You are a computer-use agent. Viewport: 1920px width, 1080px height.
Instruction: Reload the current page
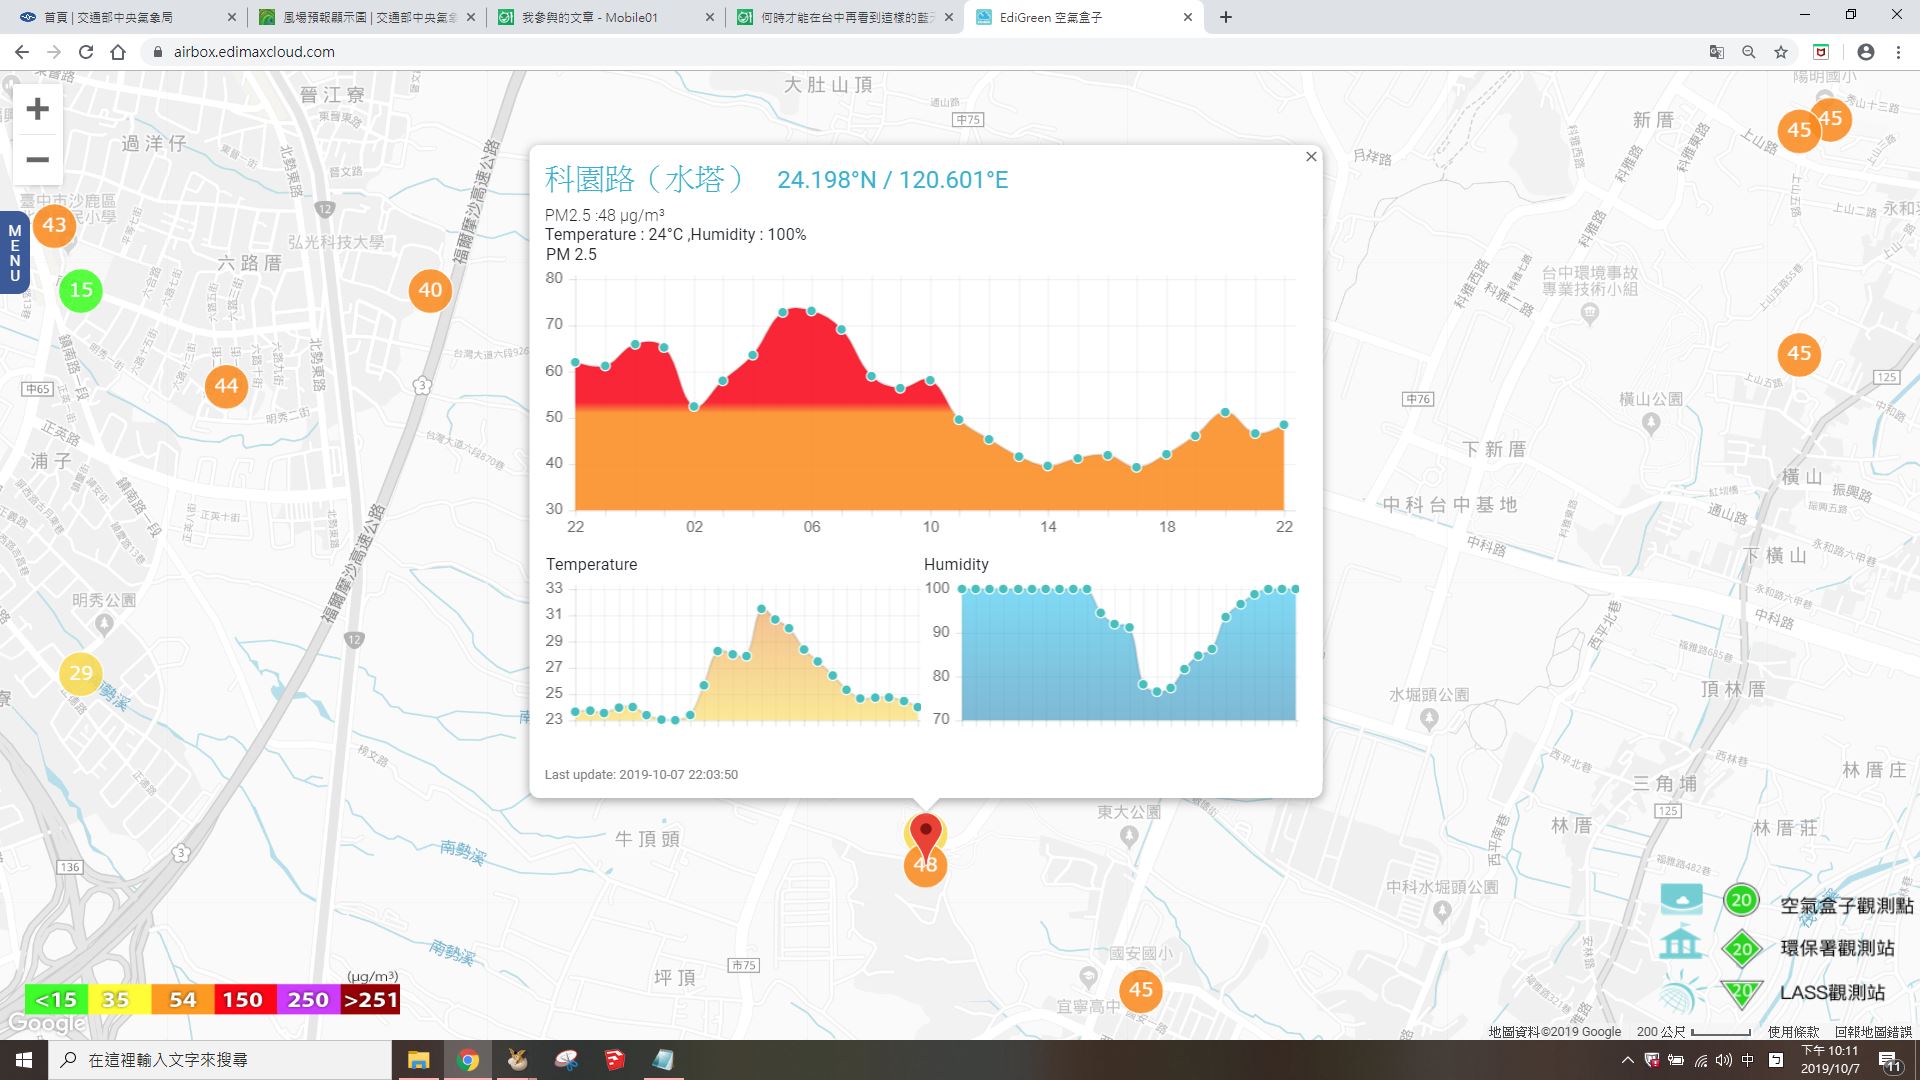[x=86, y=52]
